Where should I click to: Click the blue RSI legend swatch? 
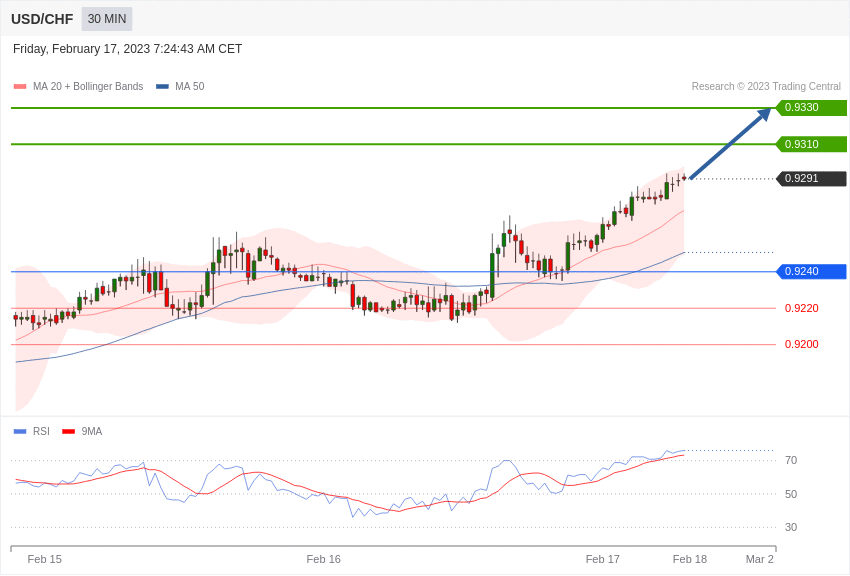20,432
